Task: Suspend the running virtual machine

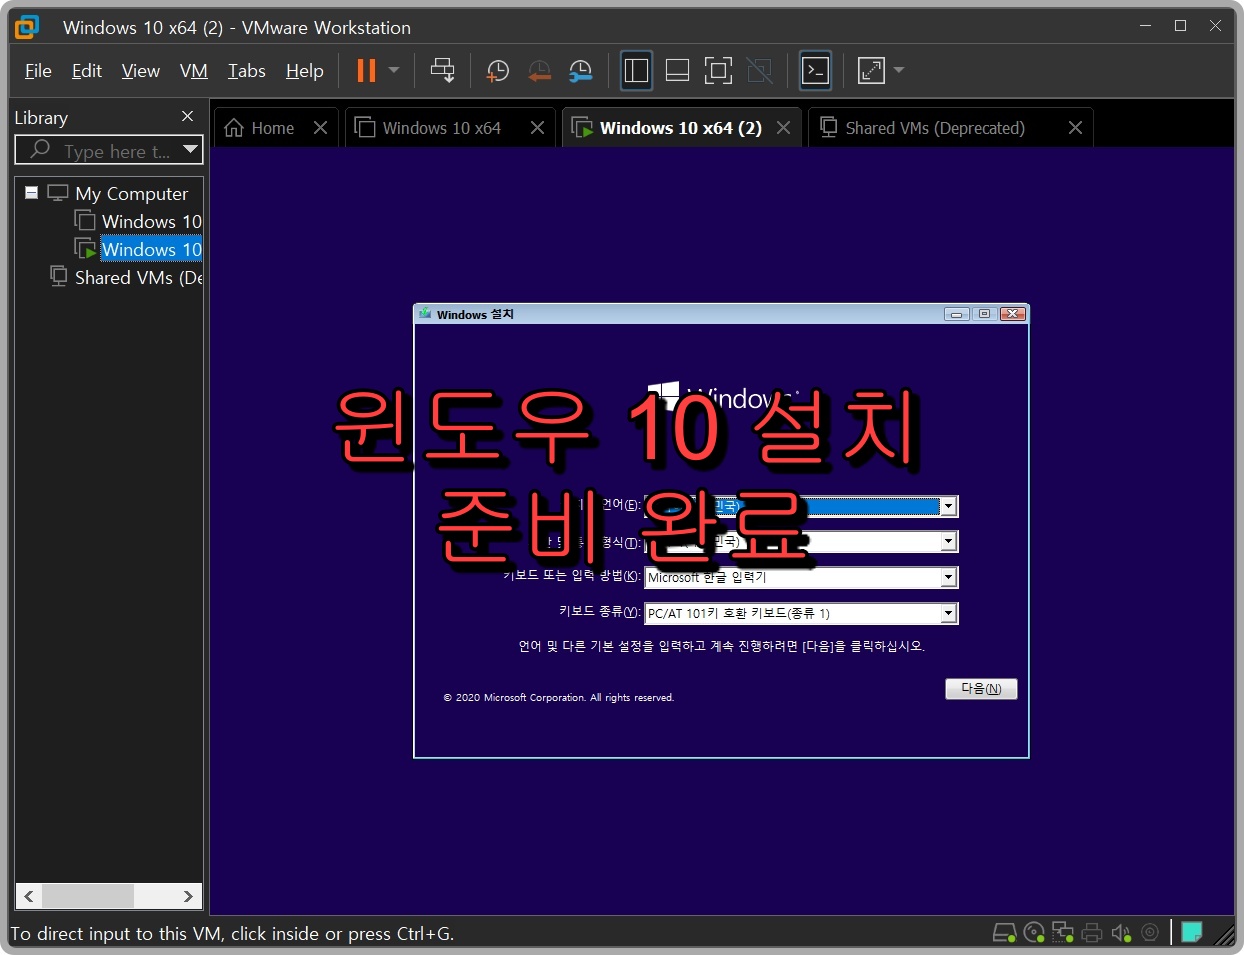Action: (365, 70)
